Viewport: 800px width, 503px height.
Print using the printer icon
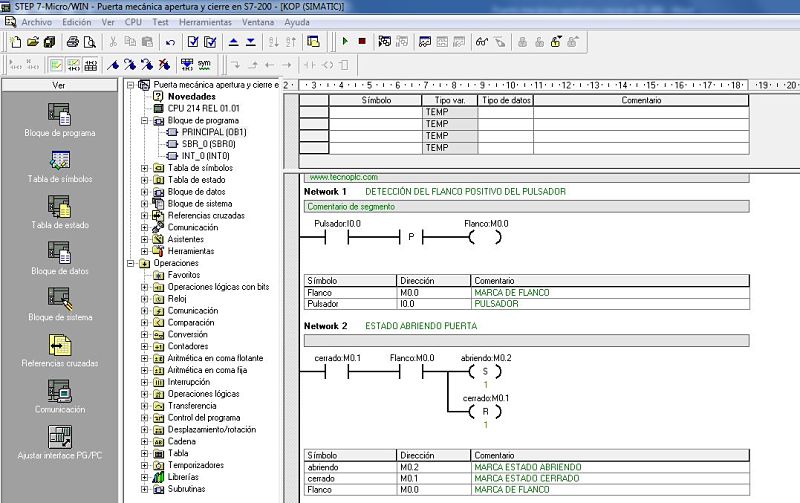pos(73,42)
